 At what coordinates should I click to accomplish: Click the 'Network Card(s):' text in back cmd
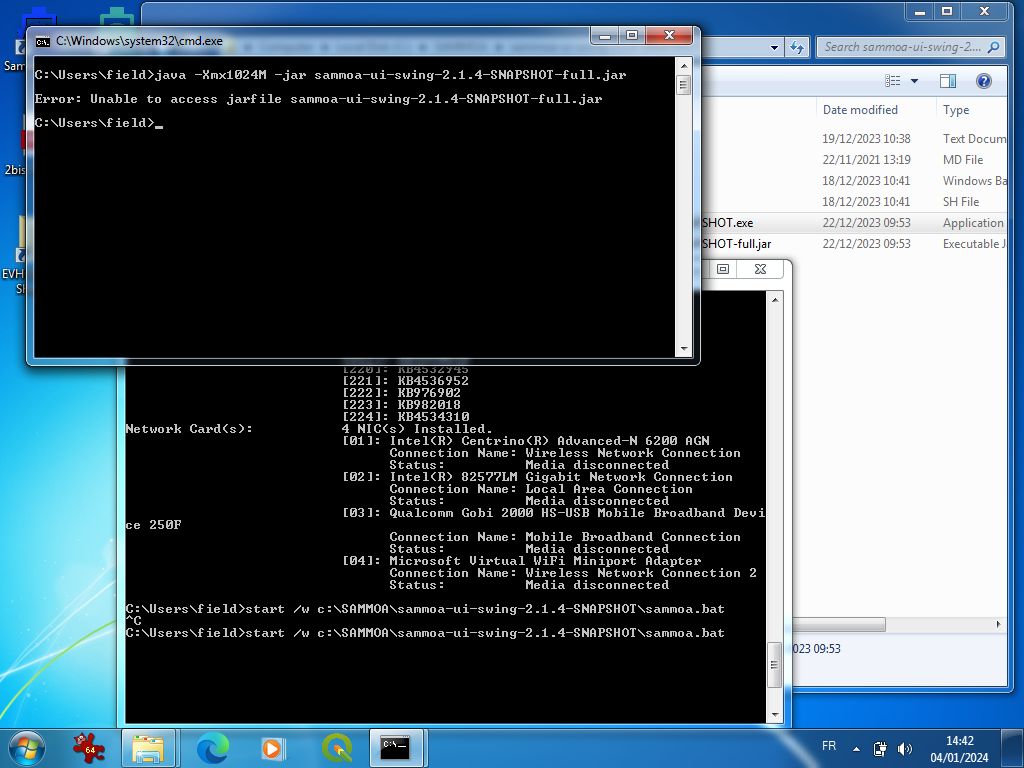coord(189,429)
